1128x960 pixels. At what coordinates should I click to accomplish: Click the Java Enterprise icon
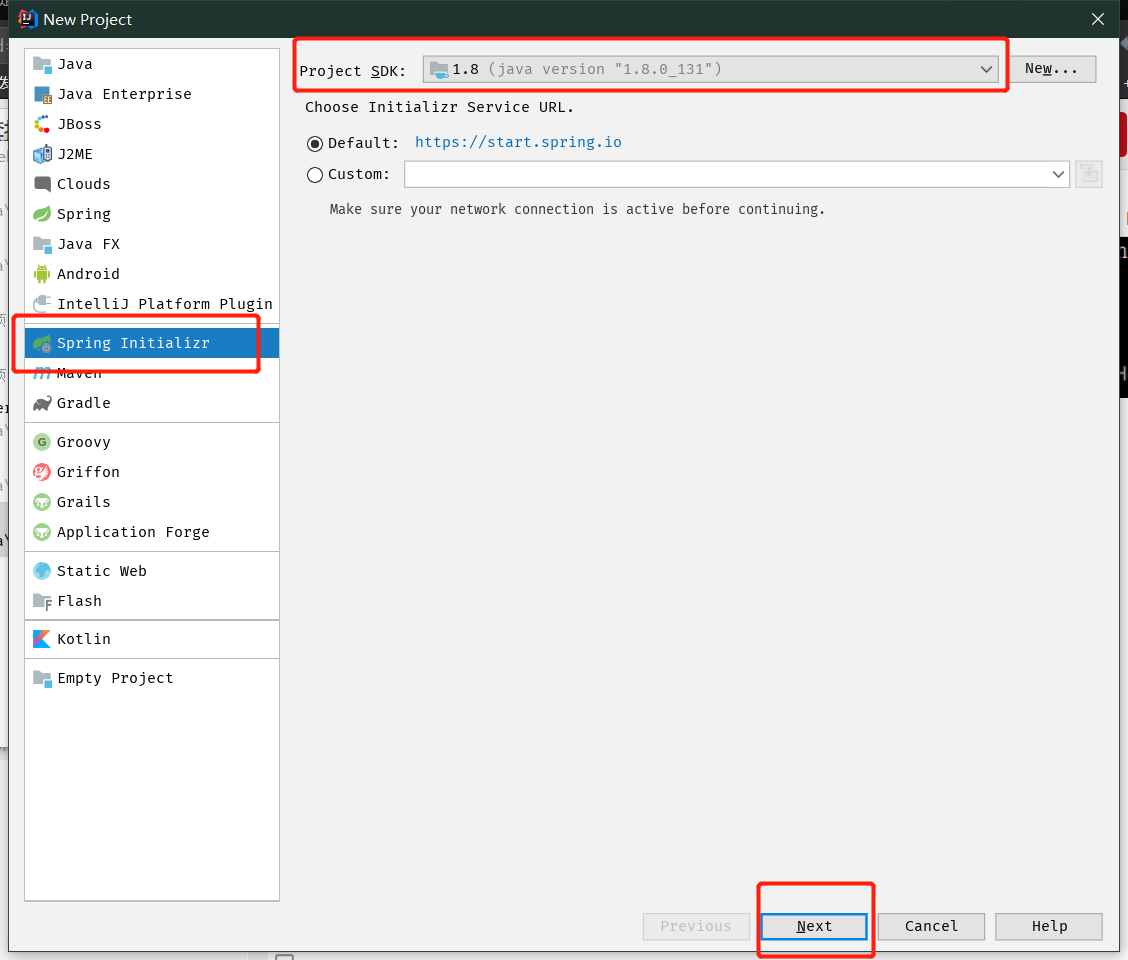42,95
